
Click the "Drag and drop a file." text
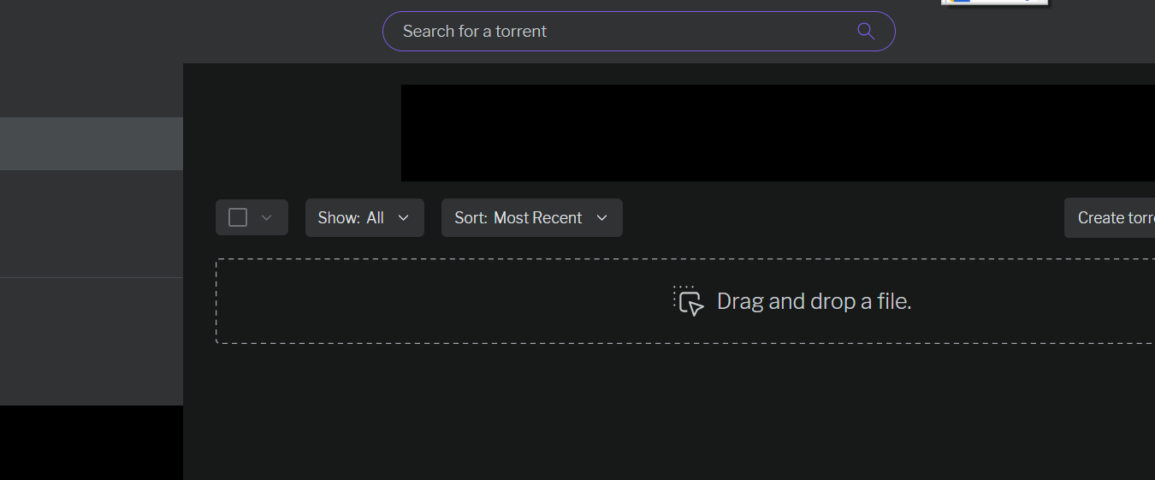[x=814, y=301]
